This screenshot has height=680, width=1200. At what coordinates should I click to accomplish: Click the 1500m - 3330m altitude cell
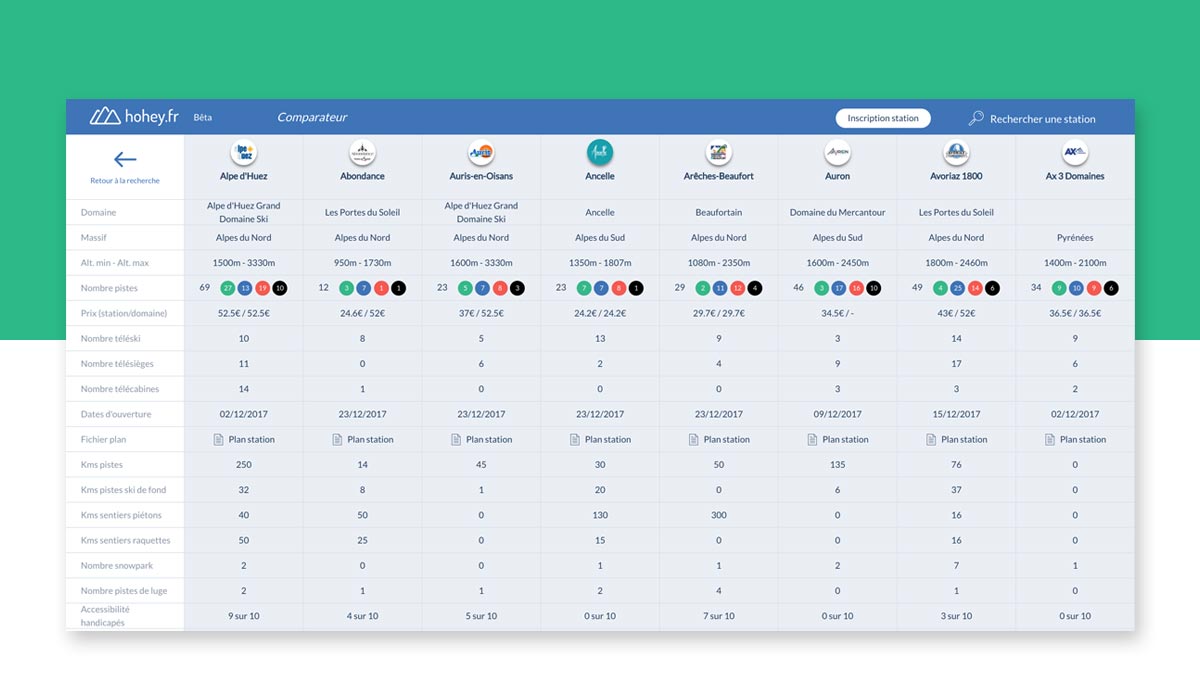[243, 263]
